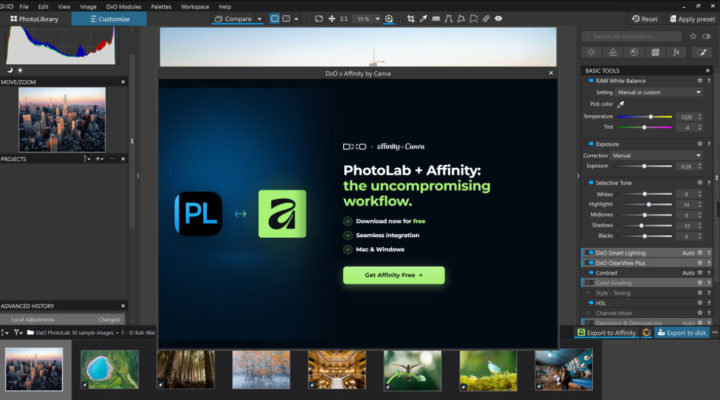Screen dimensions: 720x400
Task: Click the Pick color eyedropper in White Balance
Action: pos(620,104)
